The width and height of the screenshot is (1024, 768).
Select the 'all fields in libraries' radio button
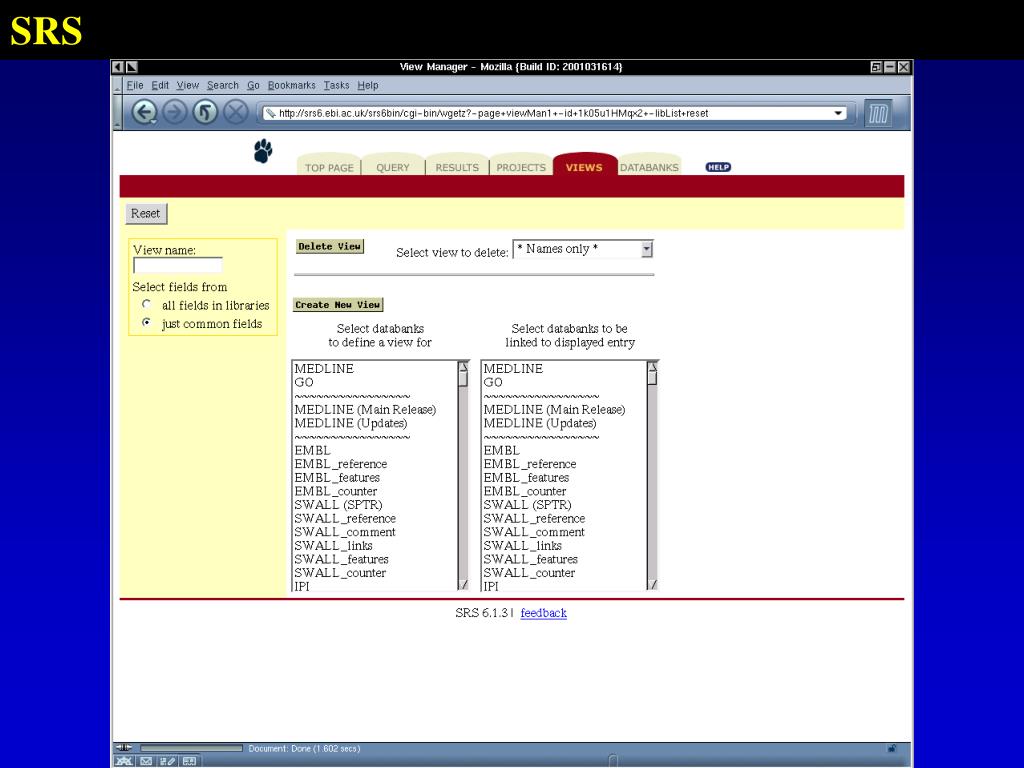tap(146, 304)
